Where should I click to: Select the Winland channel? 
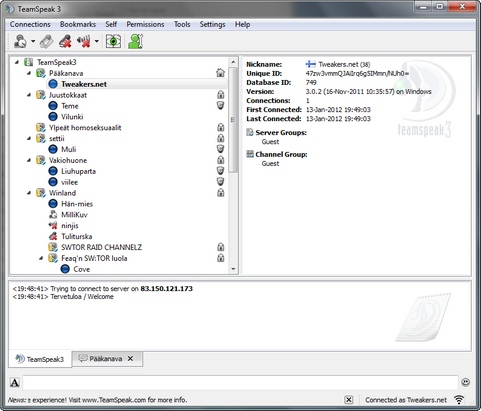click(62, 193)
